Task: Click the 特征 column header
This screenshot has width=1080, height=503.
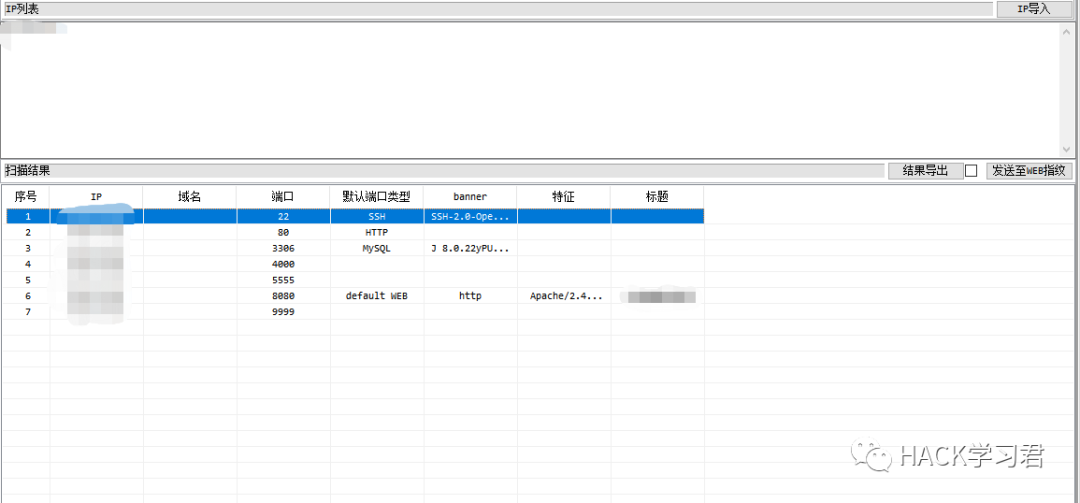Action: [563, 196]
